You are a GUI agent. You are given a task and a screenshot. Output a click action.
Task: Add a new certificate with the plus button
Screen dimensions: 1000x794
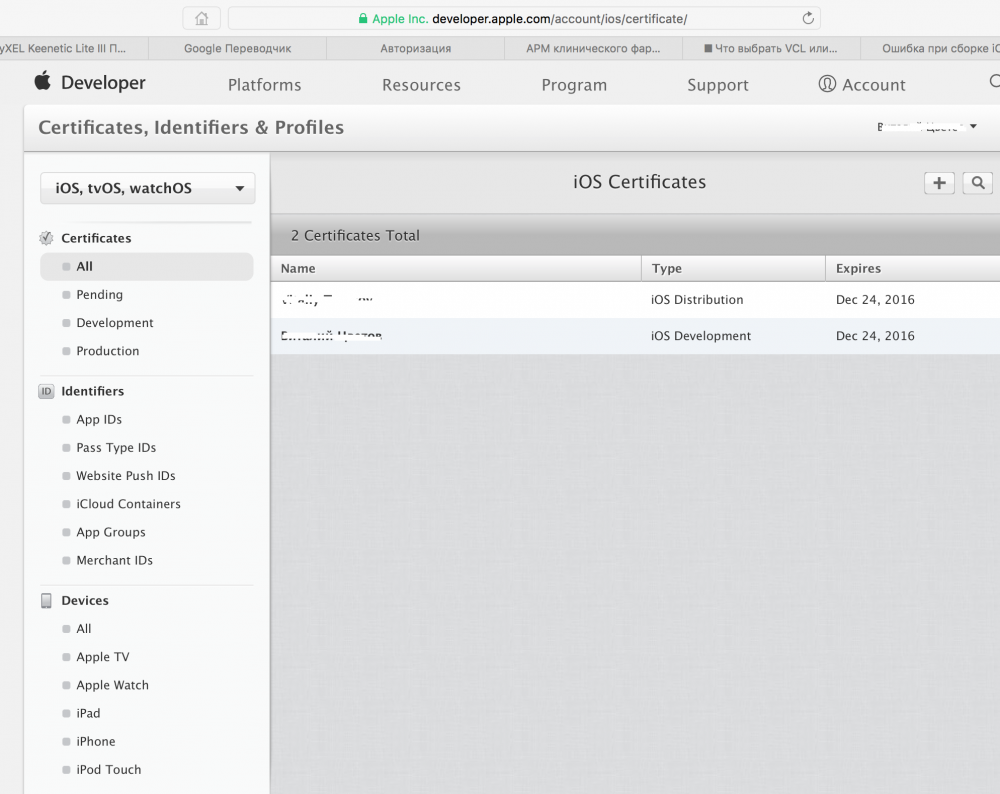[x=939, y=183]
